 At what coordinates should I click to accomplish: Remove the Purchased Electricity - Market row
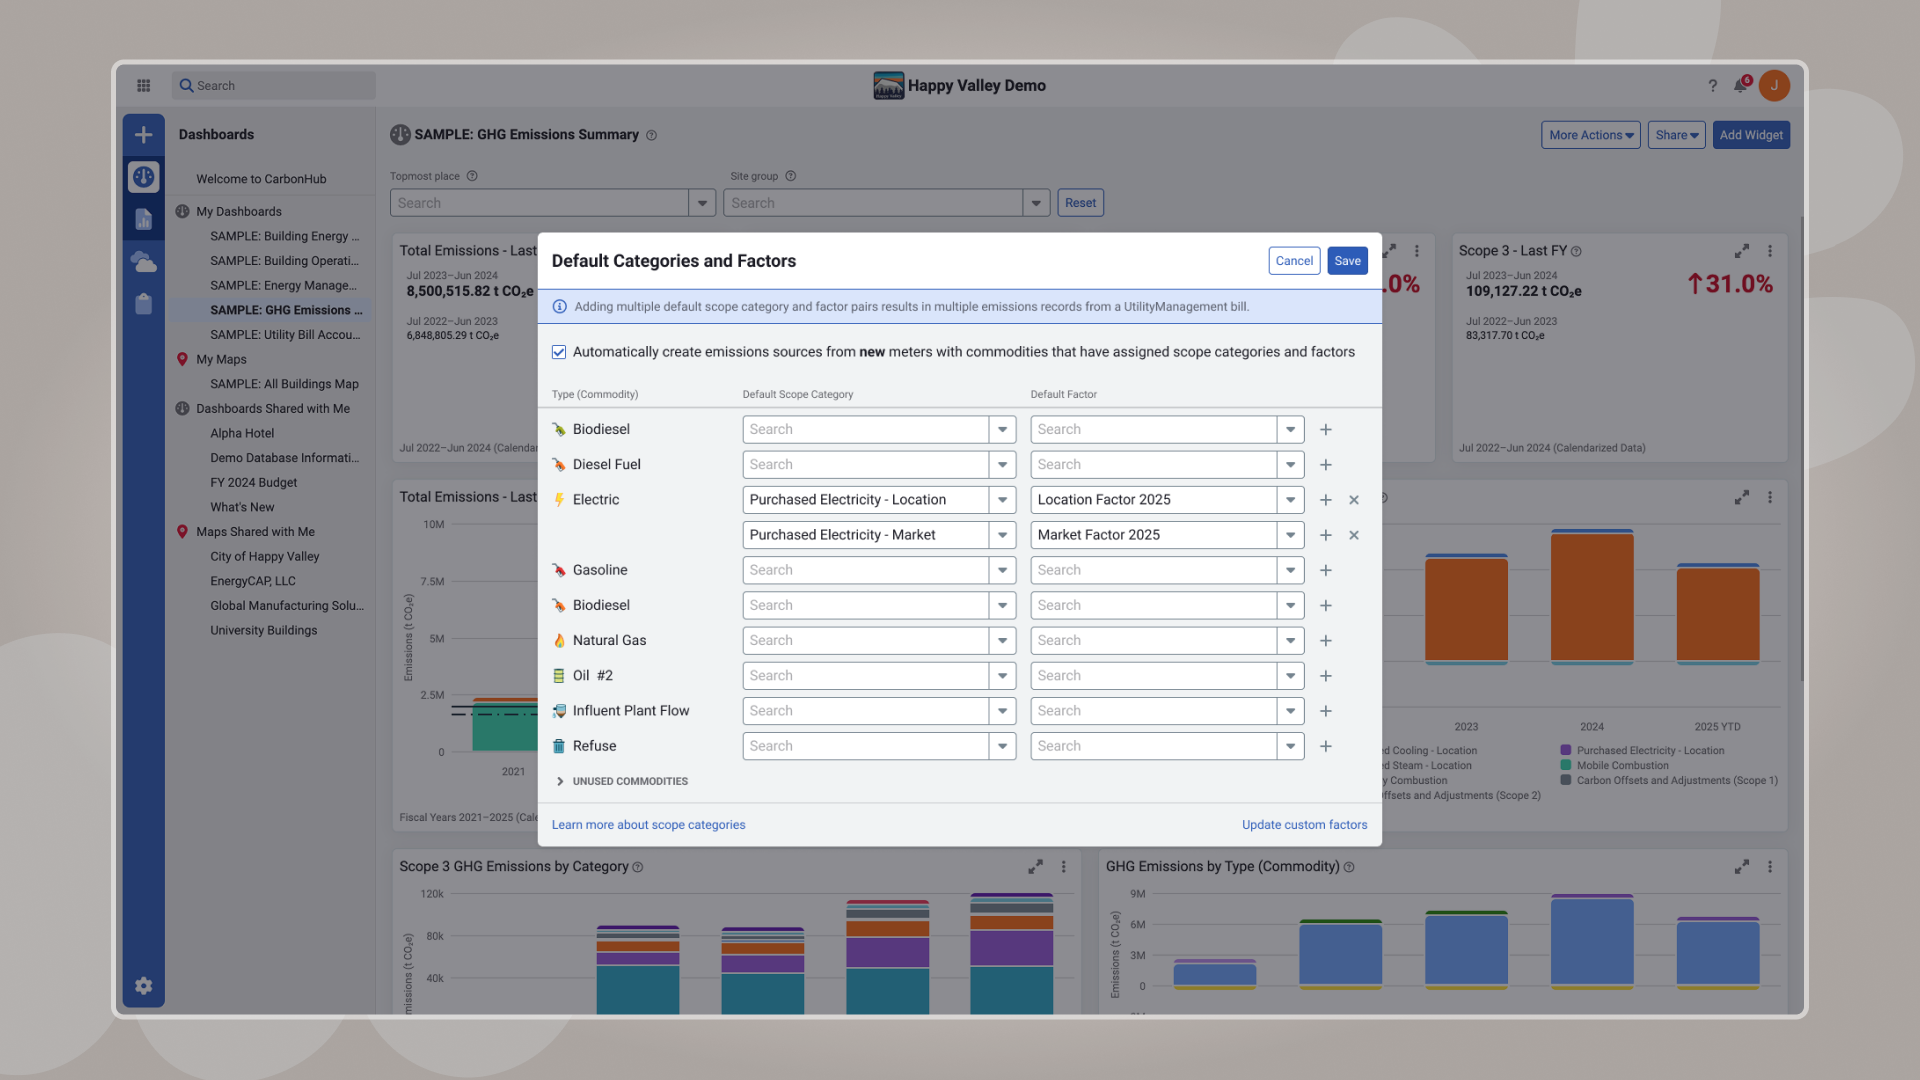(1353, 535)
